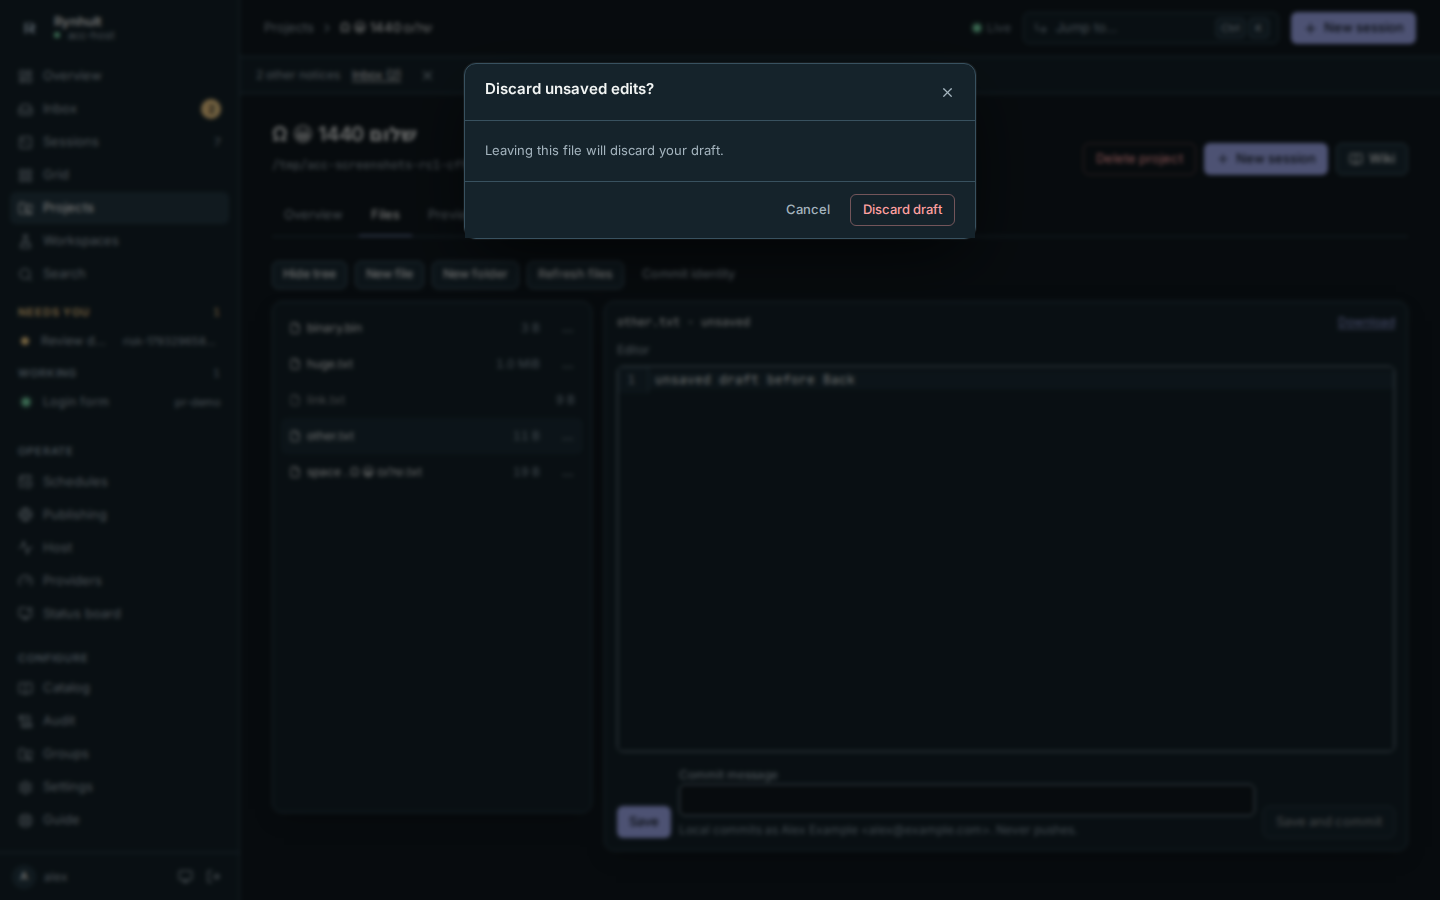Go to Publishing in the sidebar

pyautogui.click(x=120, y=515)
